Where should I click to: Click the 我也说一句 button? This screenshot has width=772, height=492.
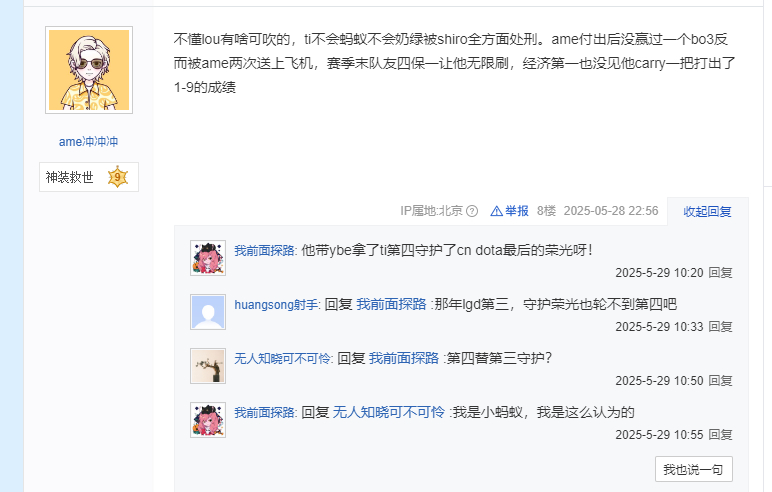[694, 469]
